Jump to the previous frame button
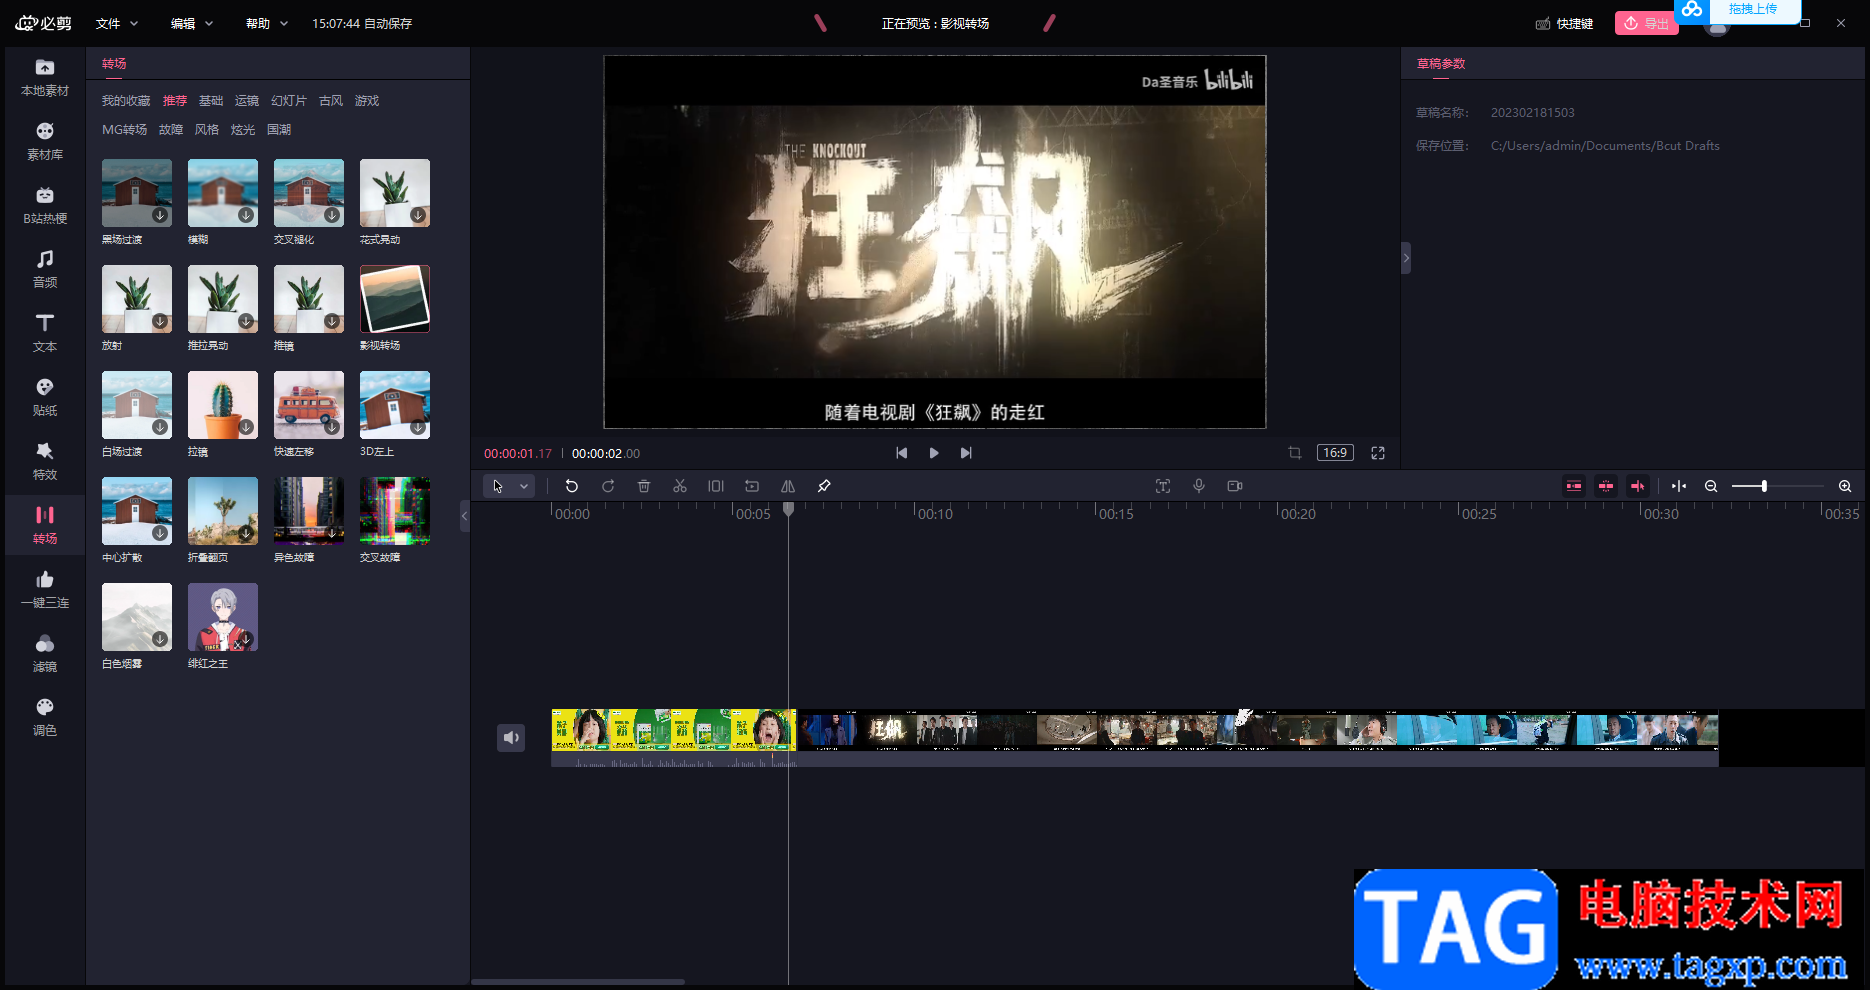 902,453
